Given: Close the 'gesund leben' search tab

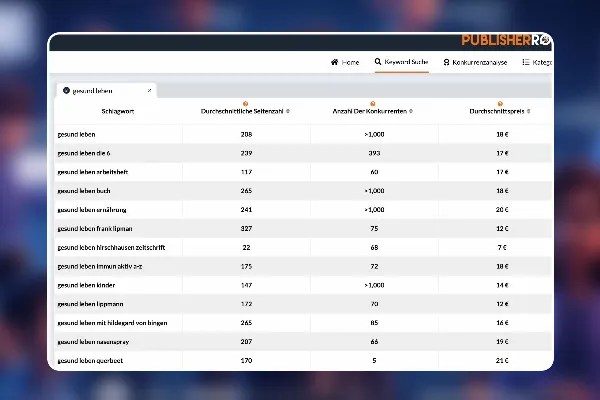Looking at the screenshot, I should (x=149, y=90).
